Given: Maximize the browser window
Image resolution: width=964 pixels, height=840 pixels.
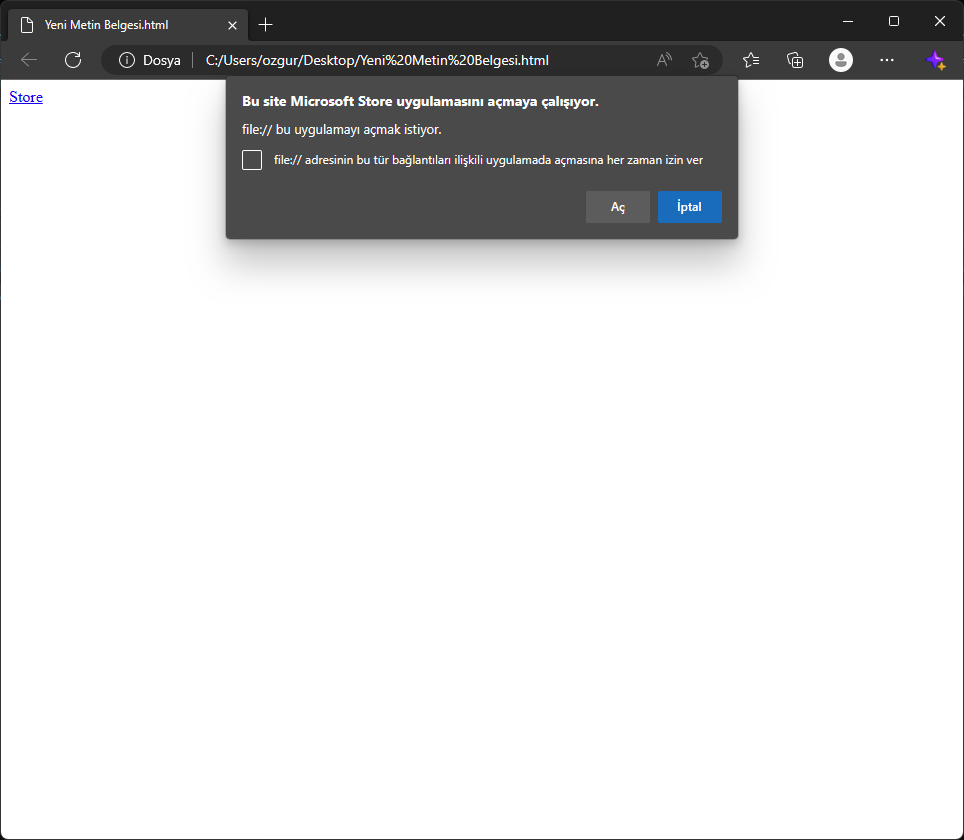Looking at the screenshot, I should tap(894, 22).
